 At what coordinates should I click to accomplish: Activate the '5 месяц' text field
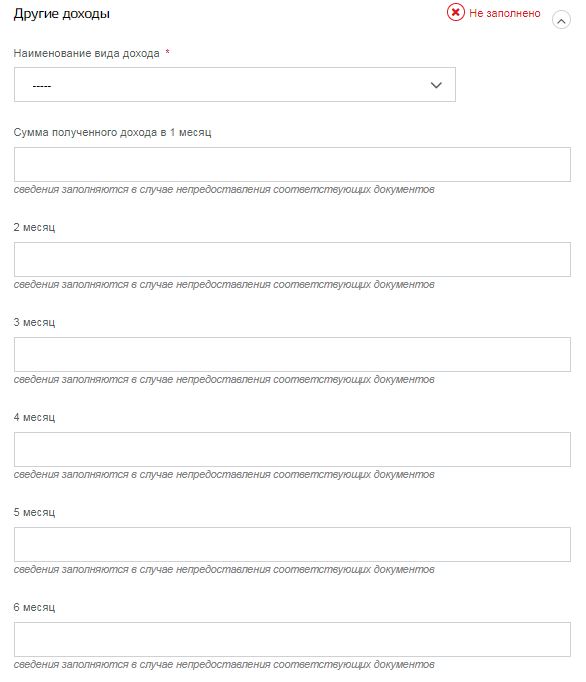tap(292, 545)
